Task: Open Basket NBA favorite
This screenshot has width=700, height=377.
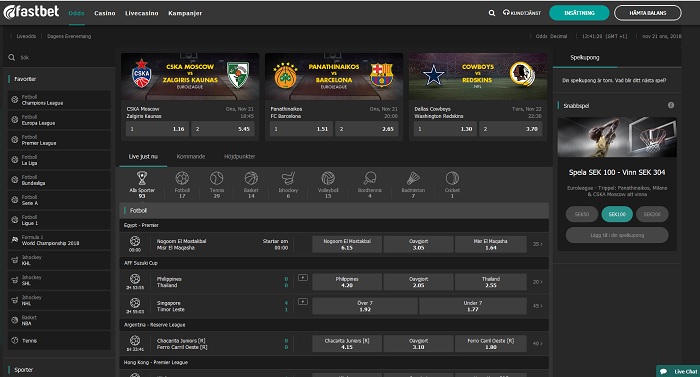Action: pos(59,320)
